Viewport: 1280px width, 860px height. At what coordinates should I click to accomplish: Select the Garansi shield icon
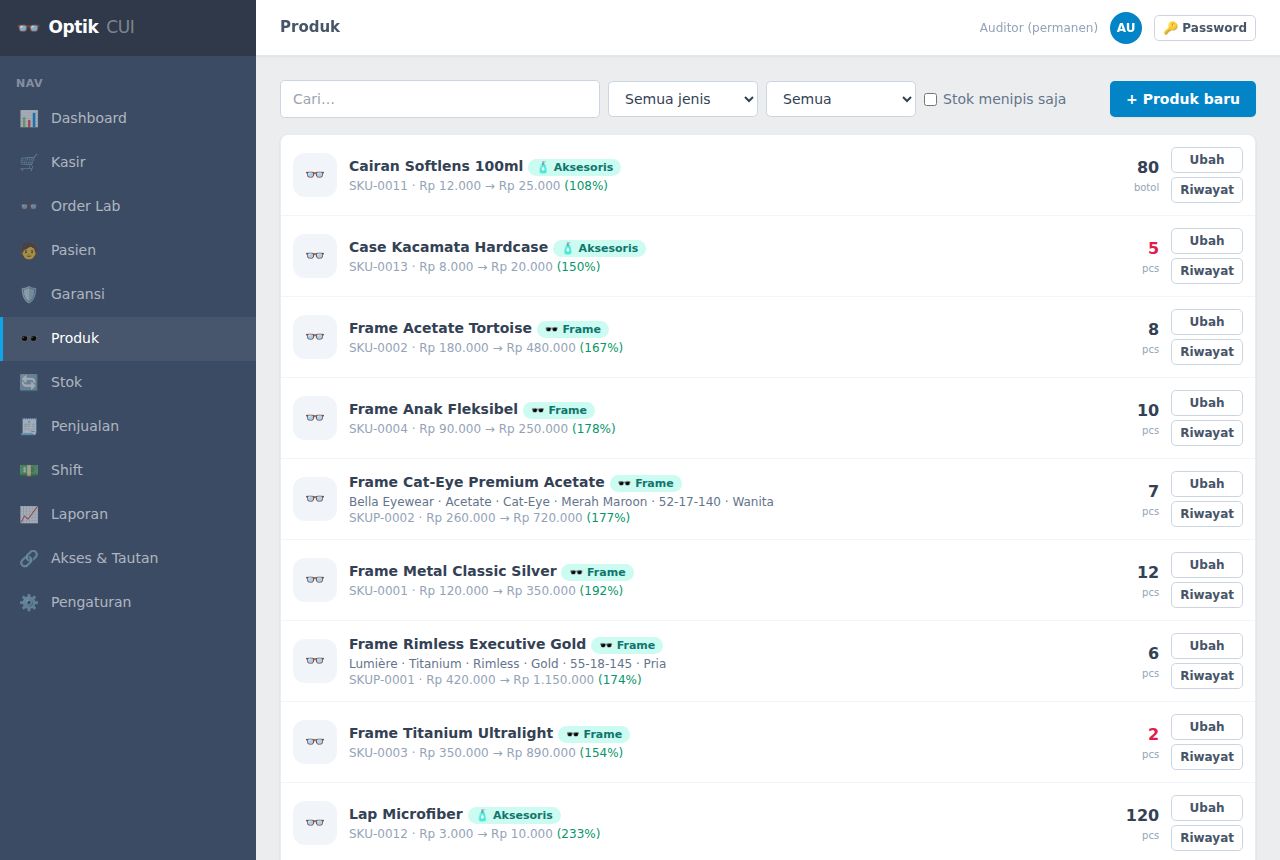[29, 294]
